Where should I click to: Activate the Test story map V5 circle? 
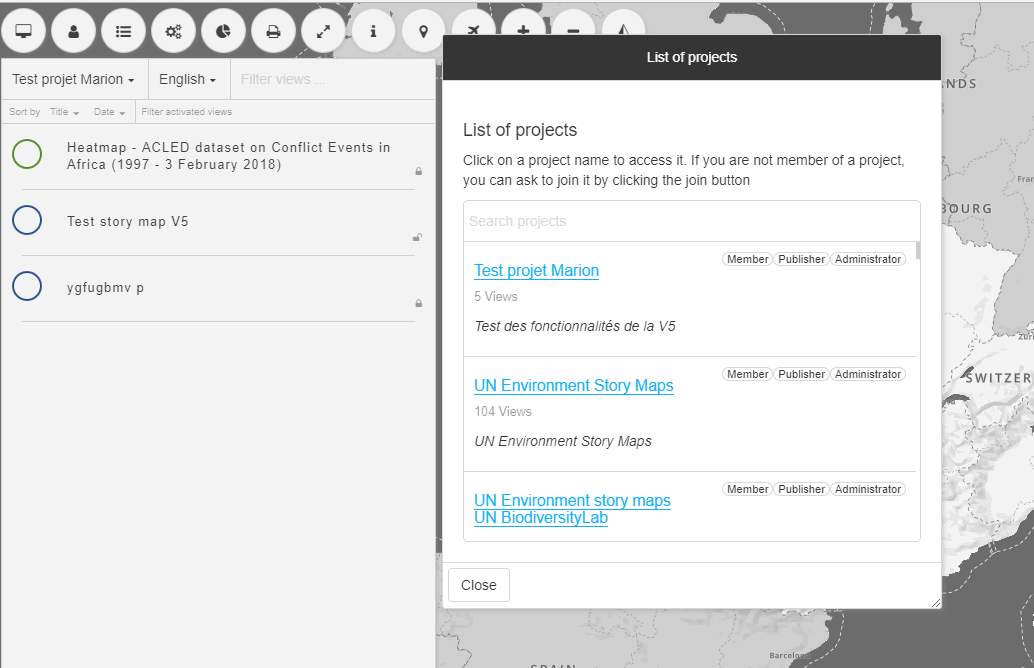pyautogui.click(x=27, y=220)
